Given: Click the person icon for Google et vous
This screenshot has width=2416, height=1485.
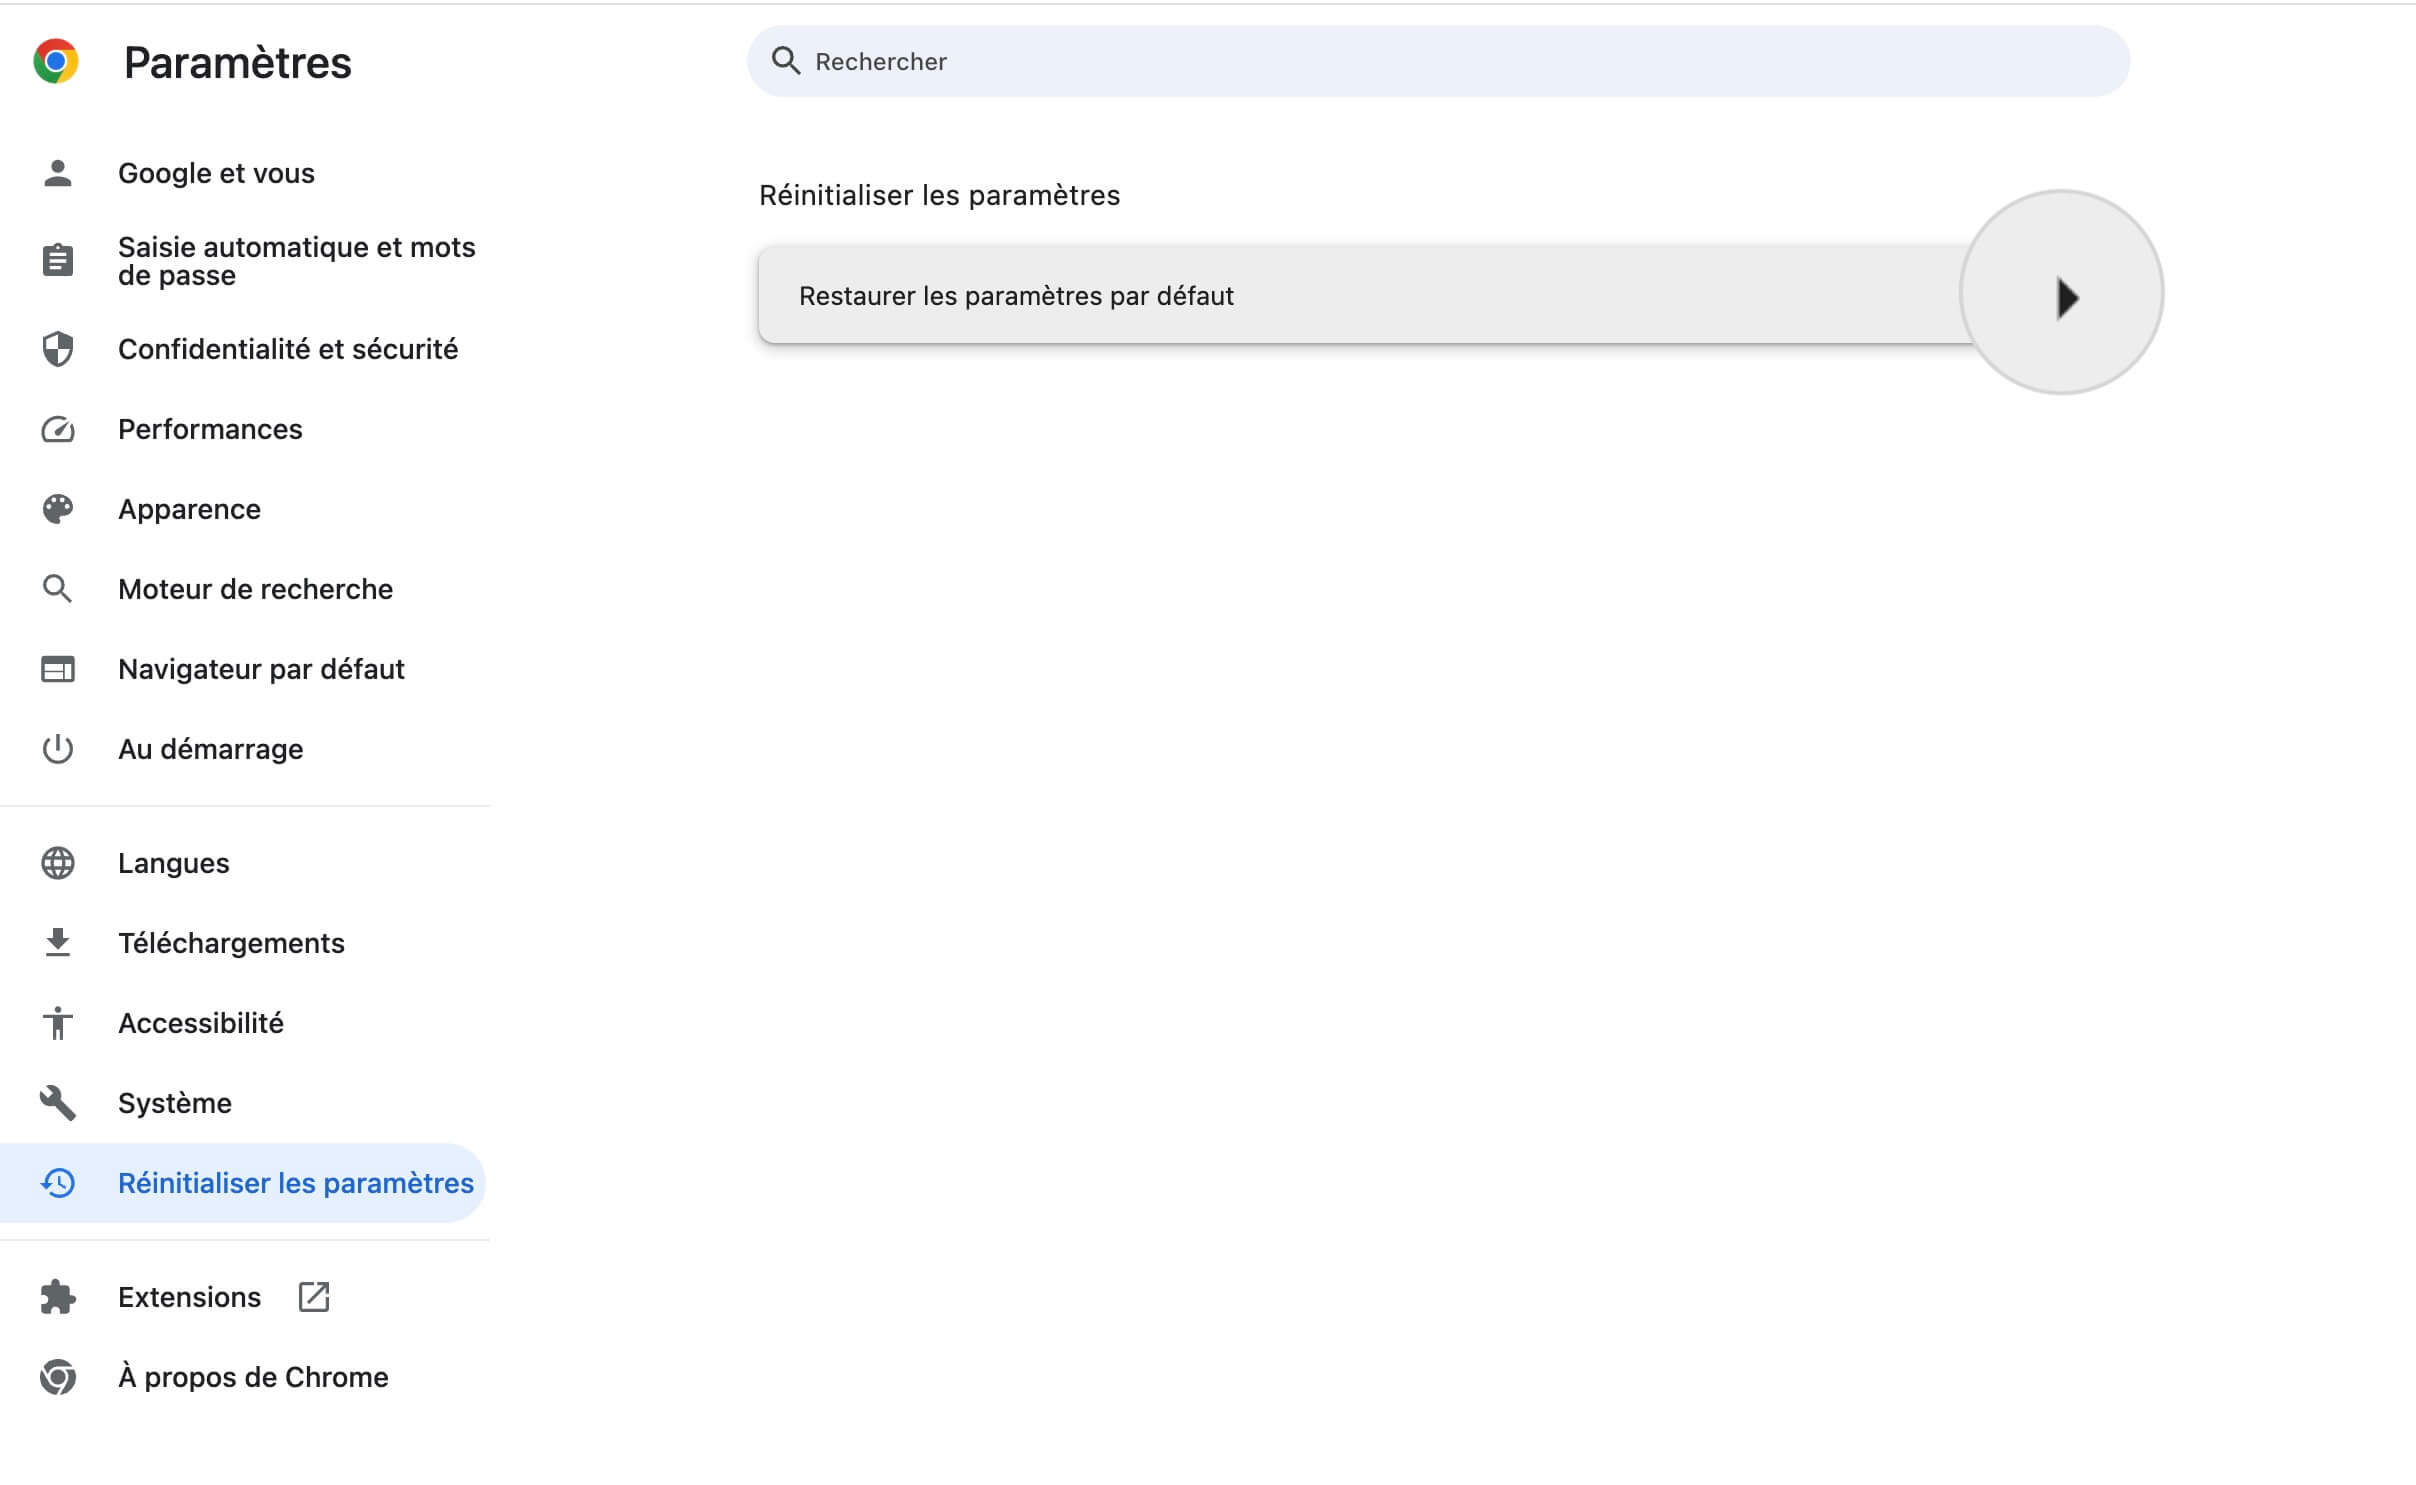Looking at the screenshot, I should pyautogui.click(x=58, y=173).
